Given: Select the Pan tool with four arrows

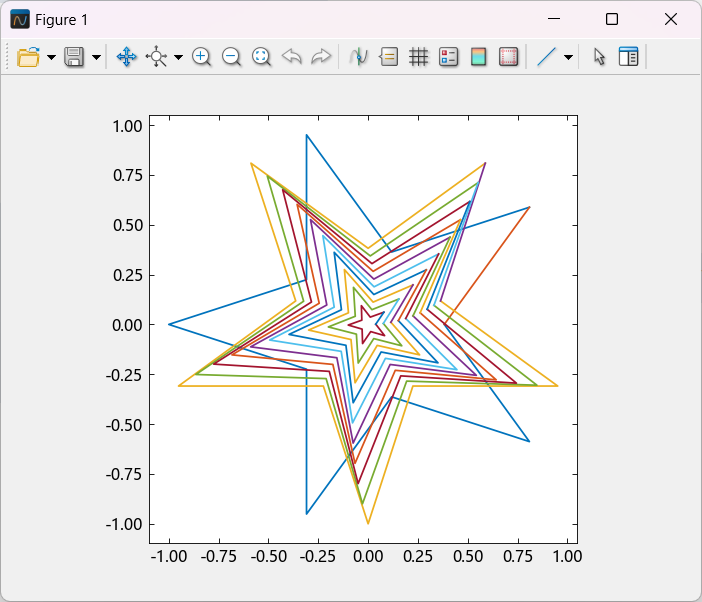Looking at the screenshot, I should pos(127,57).
